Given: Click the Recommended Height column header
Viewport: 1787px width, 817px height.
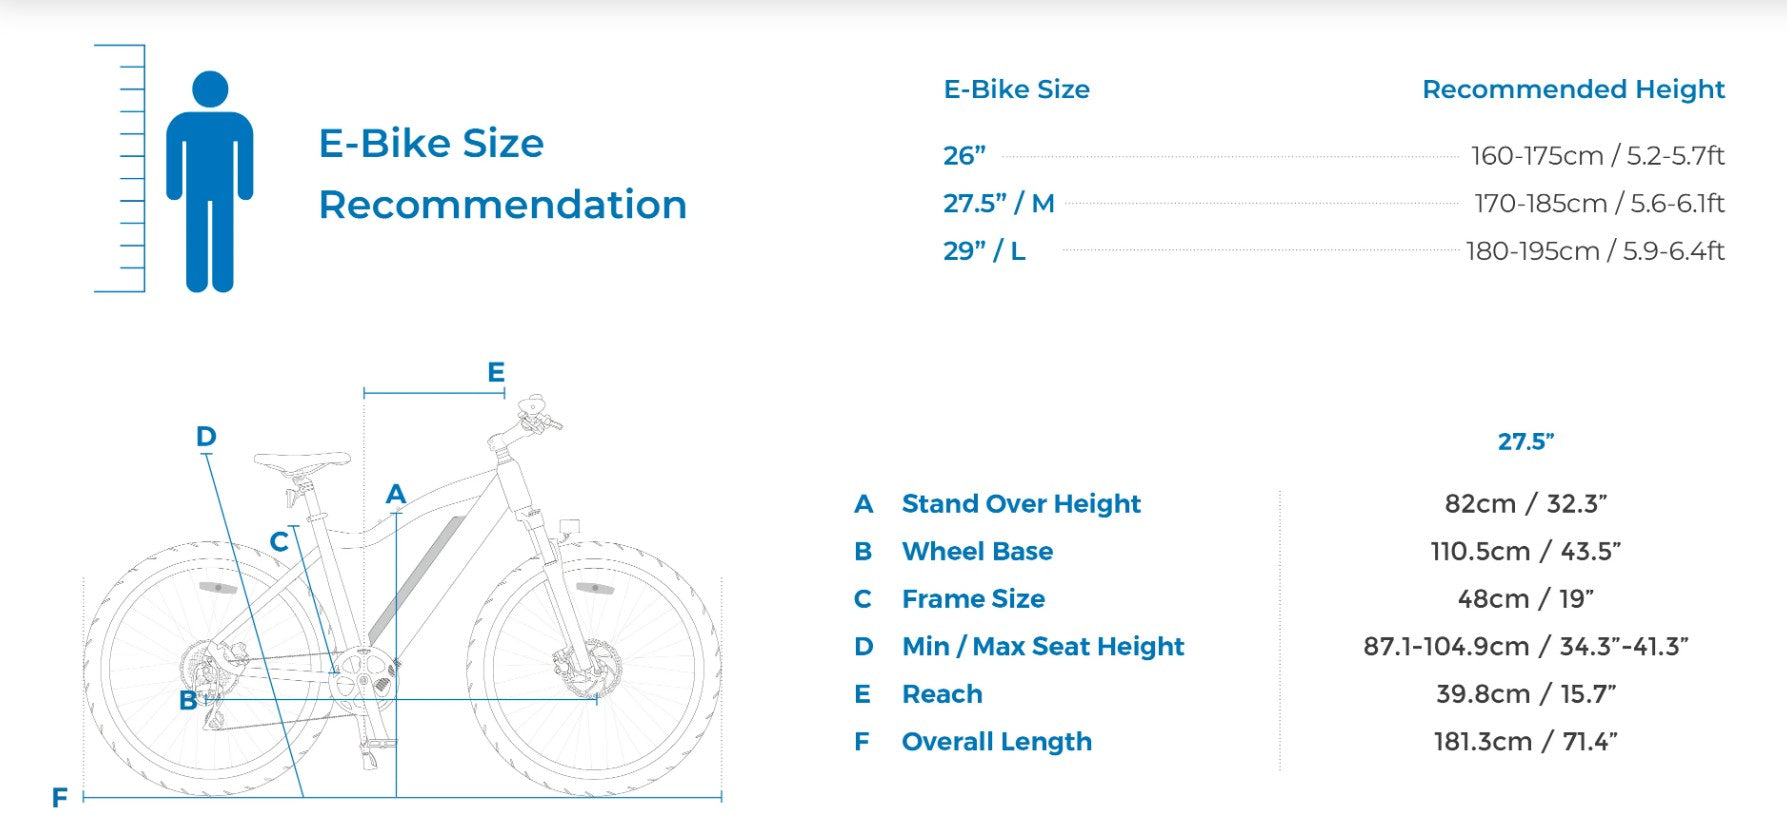Looking at the screenshot, I should tap(1573, 90).
